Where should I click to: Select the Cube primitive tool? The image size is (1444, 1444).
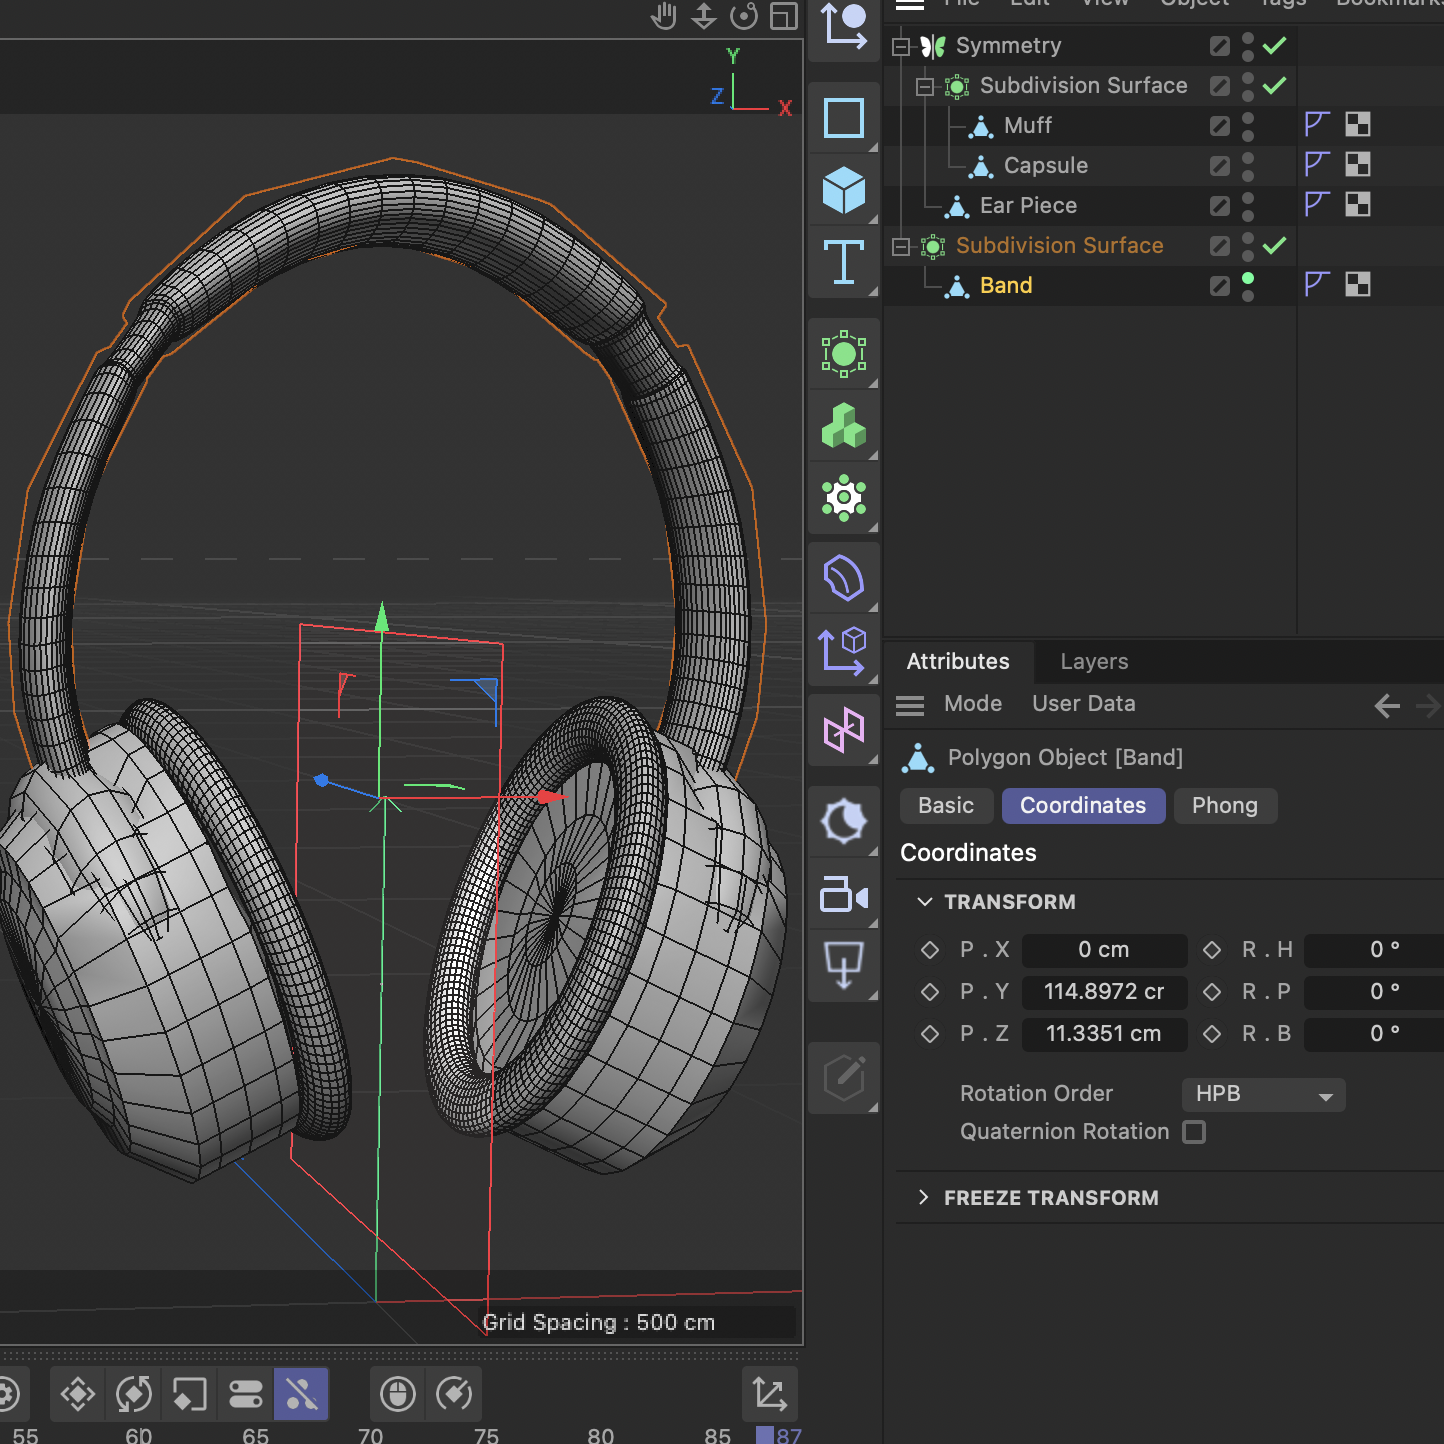tap(845, 190)
